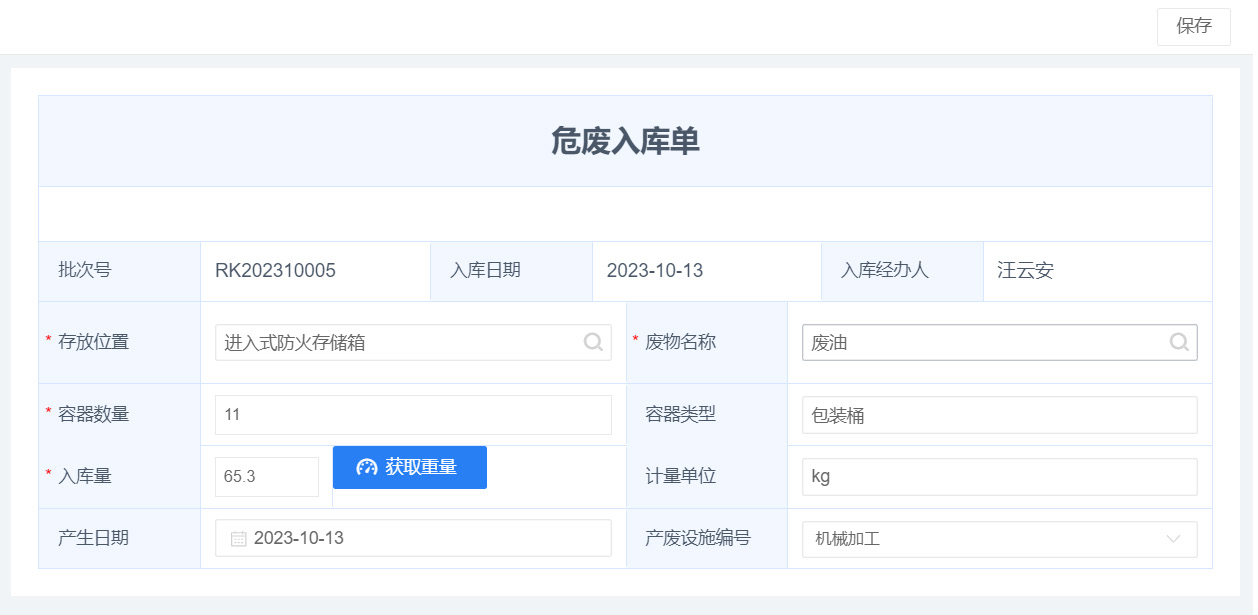Click the batch number RK202310005

(x=275, y=271)
